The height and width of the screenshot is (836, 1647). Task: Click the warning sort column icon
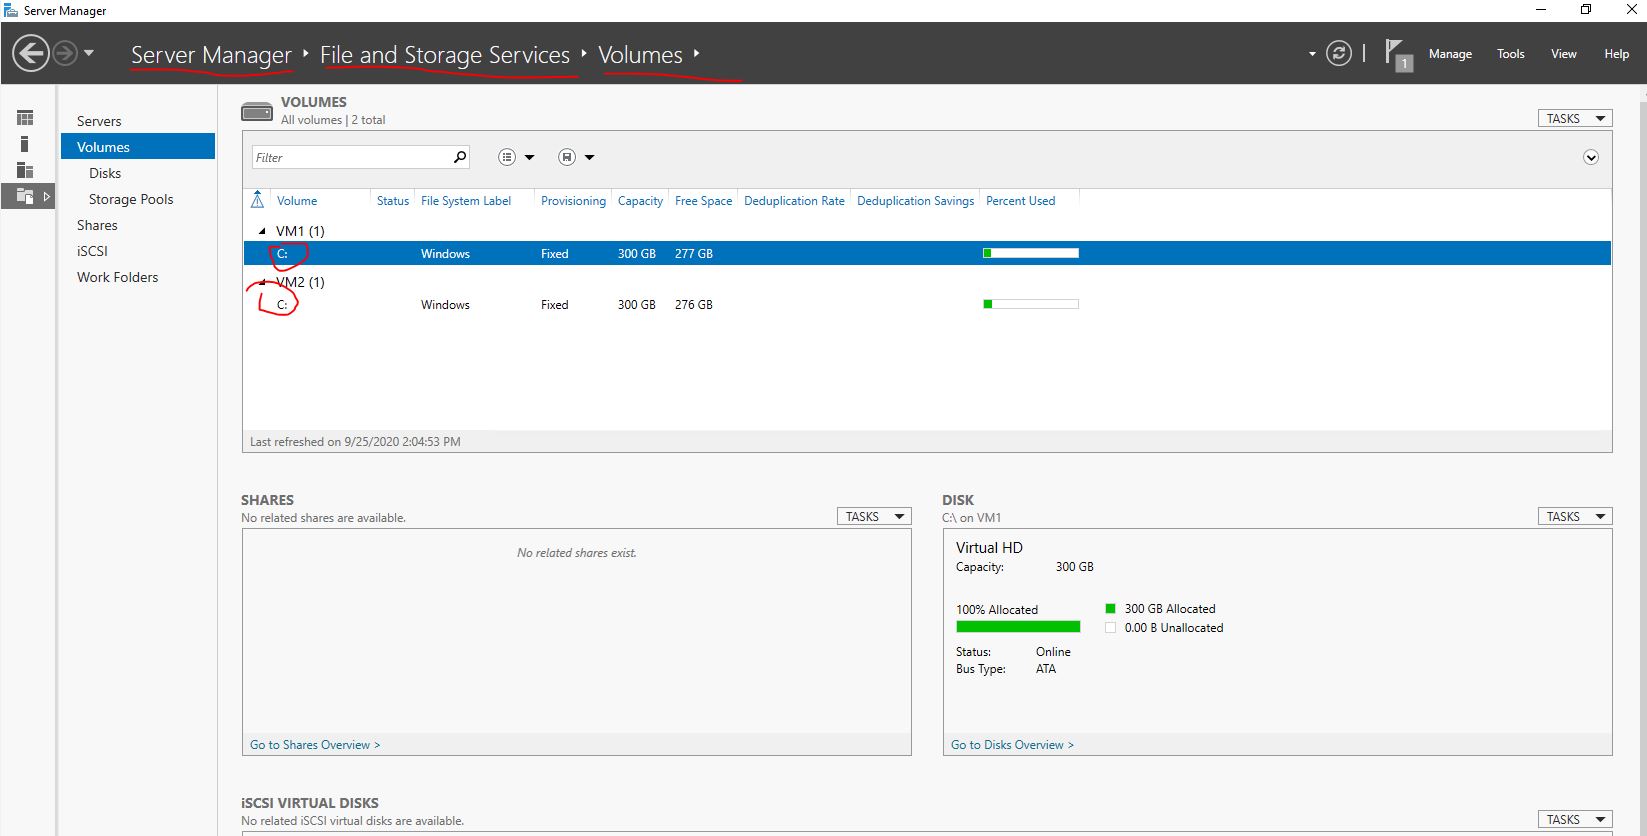(257, 200)
